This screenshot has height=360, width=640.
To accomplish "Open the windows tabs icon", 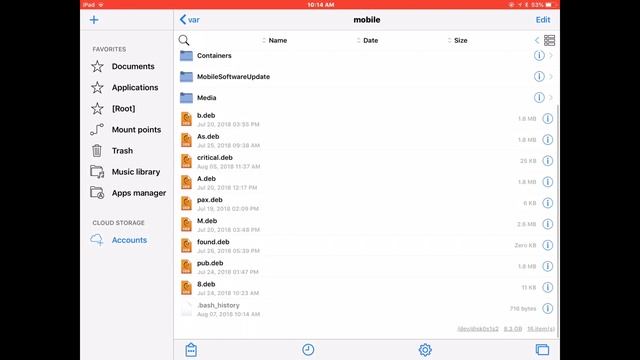I will click(542, 349).
